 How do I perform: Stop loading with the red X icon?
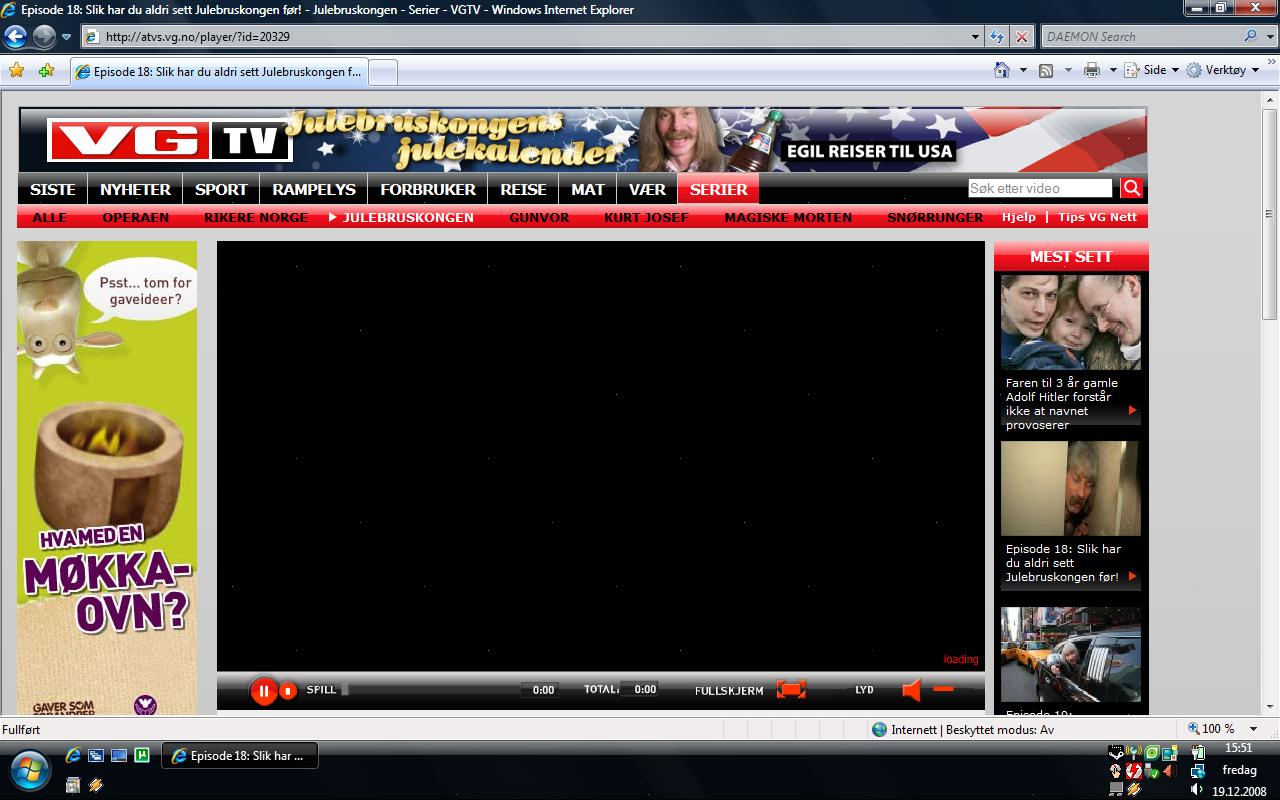(x=1021, y=37)
